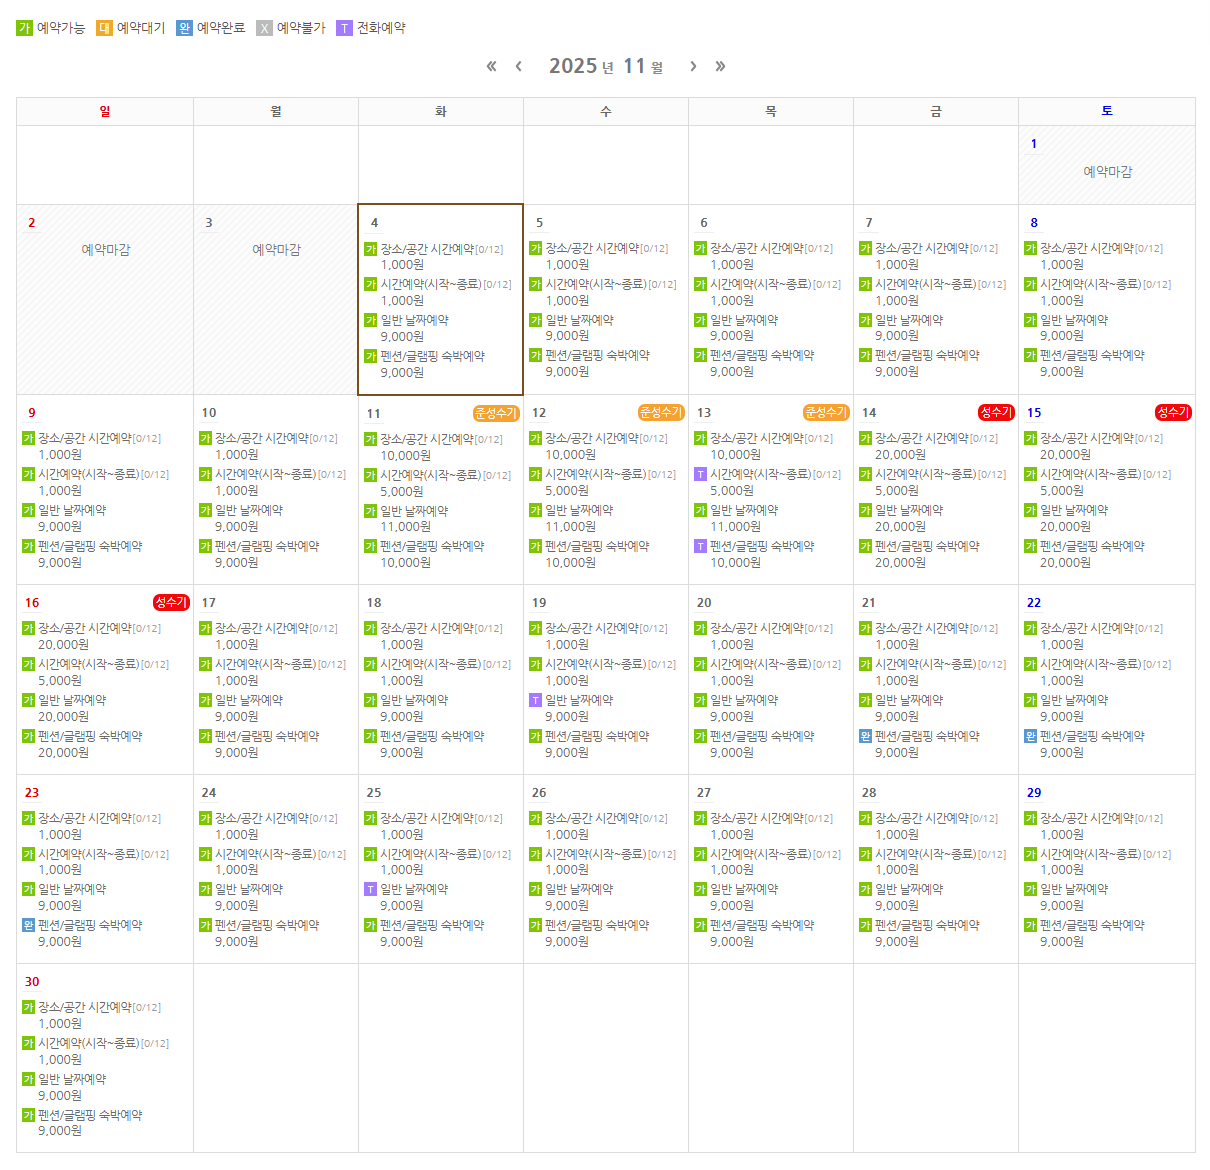Click the red 성수기 badge on November 14
1210x1170 pixels.
click(x=996, y=412)
